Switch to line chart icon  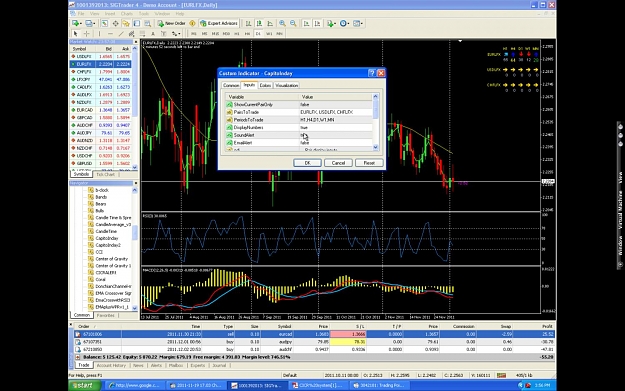click(270, 24)
